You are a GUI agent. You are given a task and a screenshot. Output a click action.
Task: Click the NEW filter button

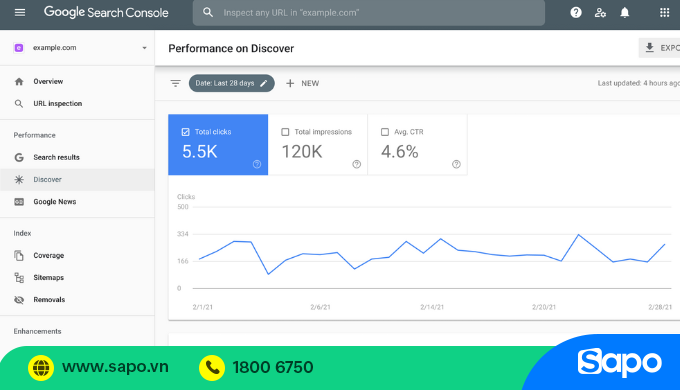[303, 83]
